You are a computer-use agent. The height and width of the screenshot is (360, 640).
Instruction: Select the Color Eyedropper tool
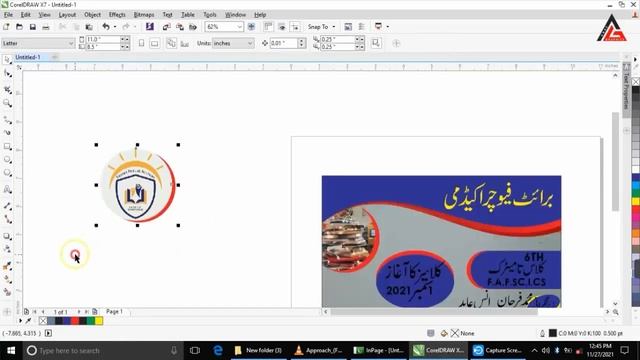[7, 266]
